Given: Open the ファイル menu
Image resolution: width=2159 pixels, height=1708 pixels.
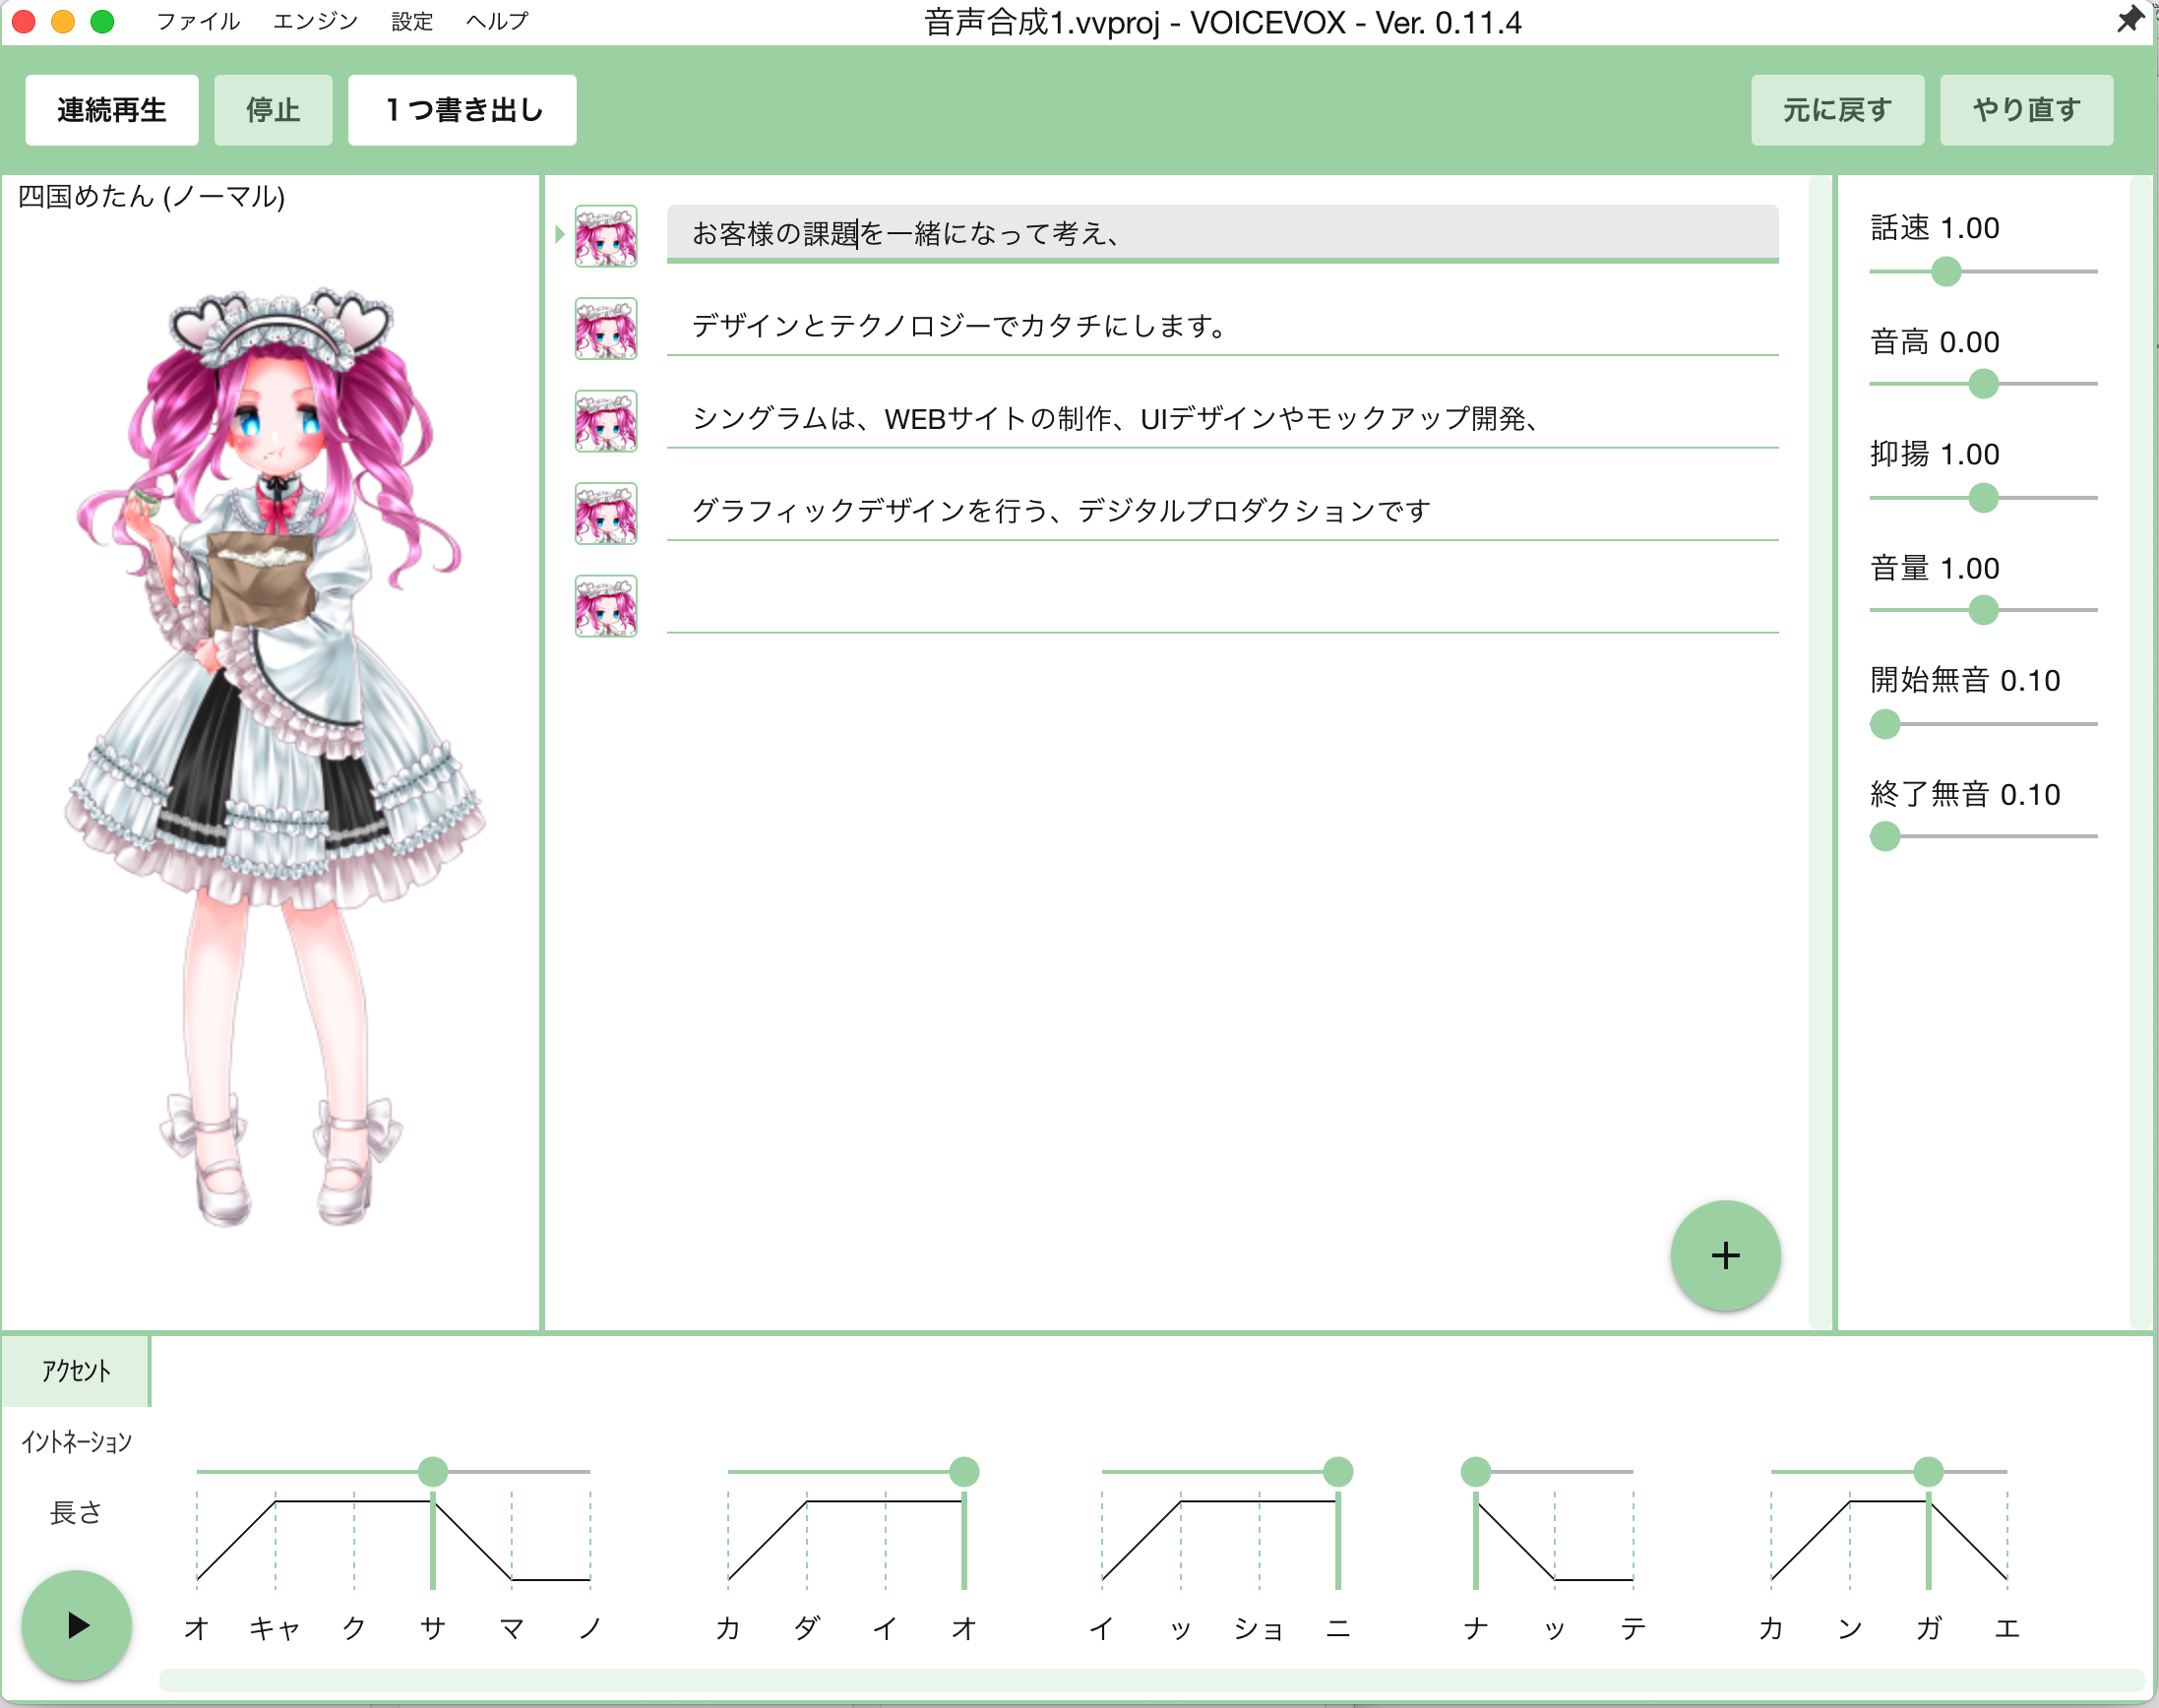Looking at the screenshot, I should (x=198, y=21).
